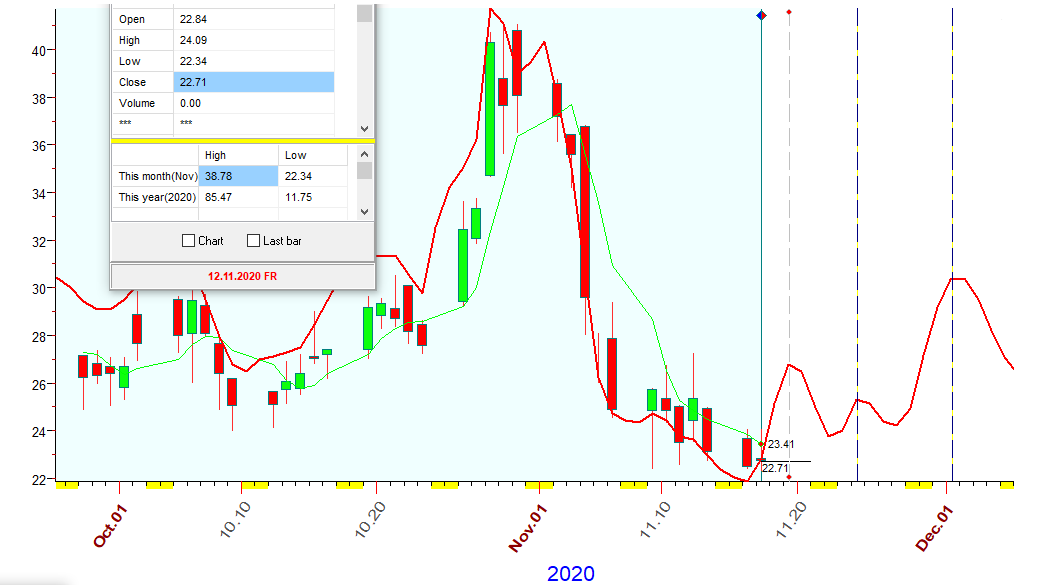Click the scrollbar thumb of High/Low table
Viewport: 1058px width, 585px height.
[364, 170]
